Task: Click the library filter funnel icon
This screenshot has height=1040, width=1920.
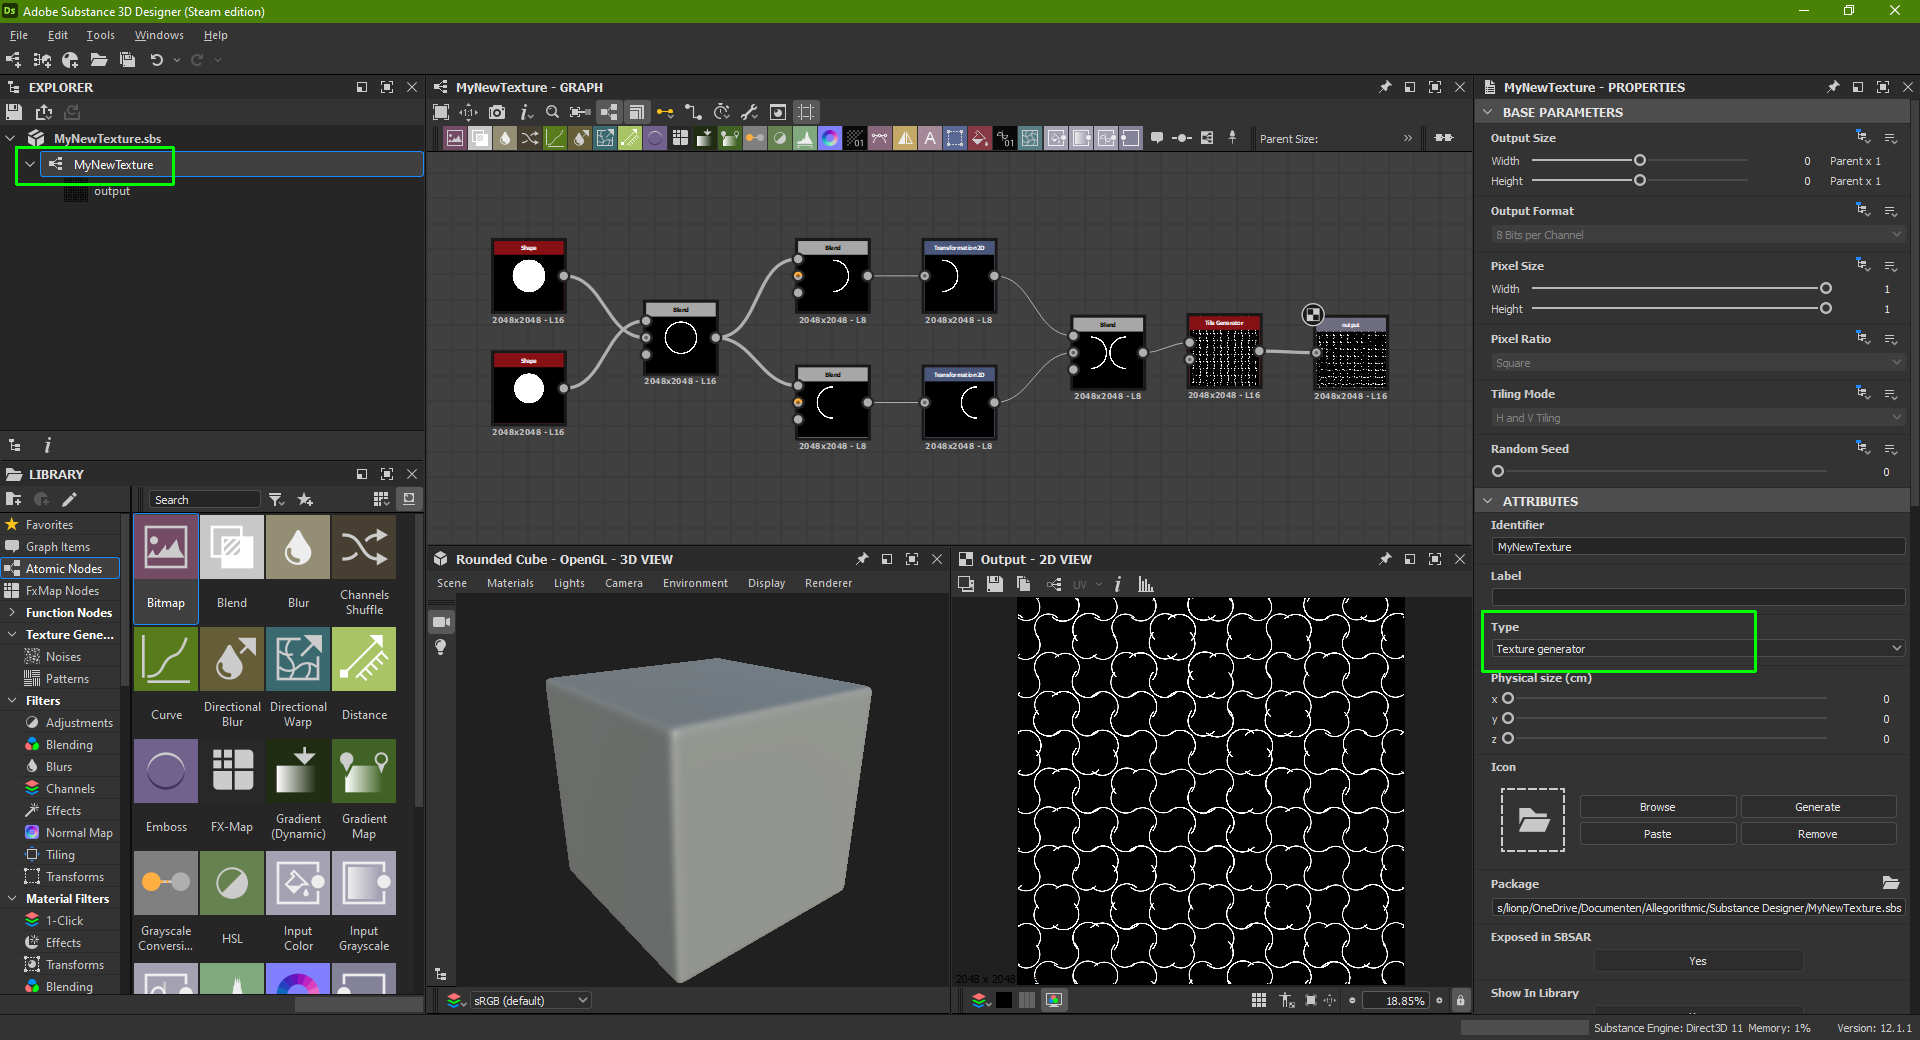Action: (x=277, y=499)
